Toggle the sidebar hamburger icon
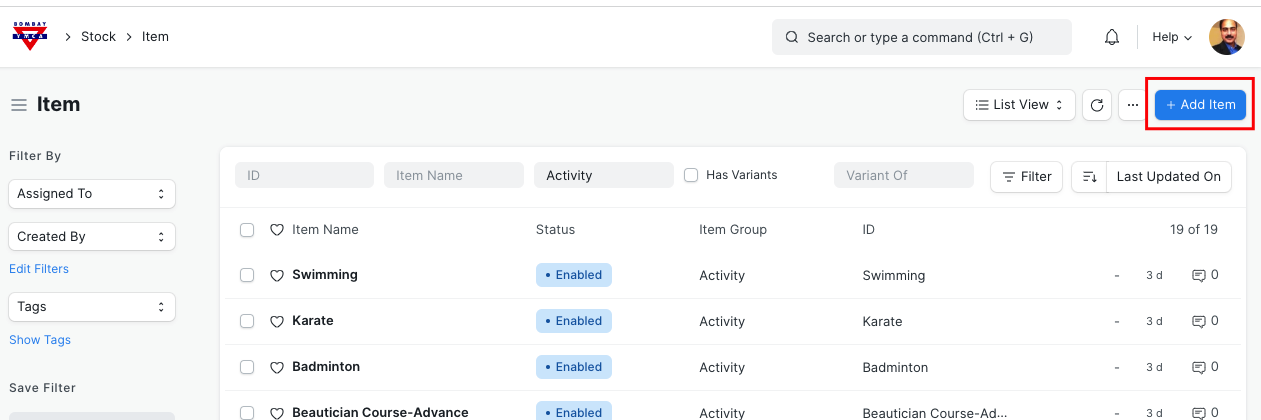Image resolution: width=1261 pixels, height=420 pixels. 18,105
